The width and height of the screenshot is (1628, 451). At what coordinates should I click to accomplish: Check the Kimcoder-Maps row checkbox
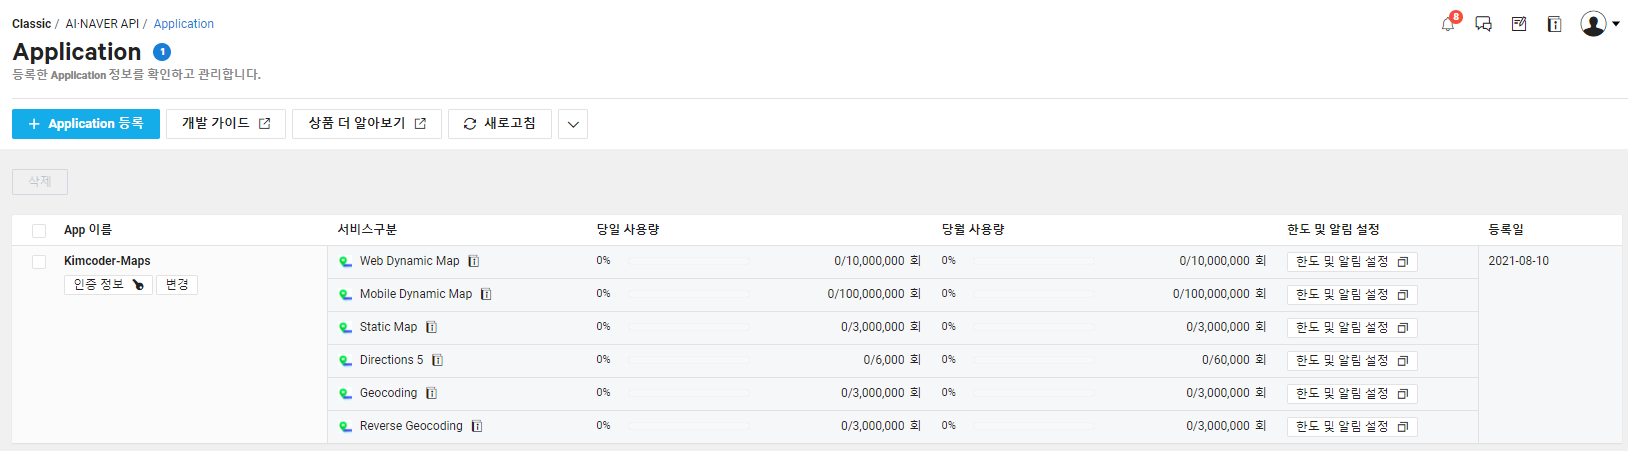[39, 262]
